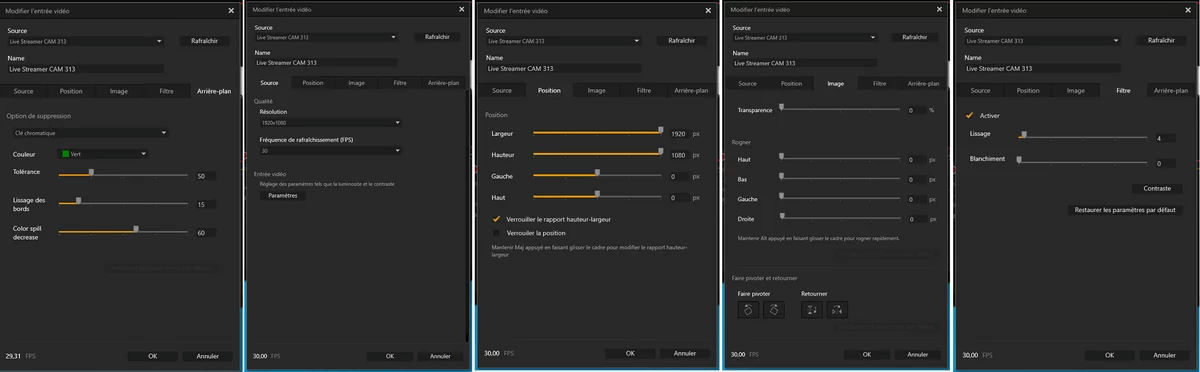1200x372 pixels.
Task: Rotate the video right in the Image dialog
Action: click(774, 311)
